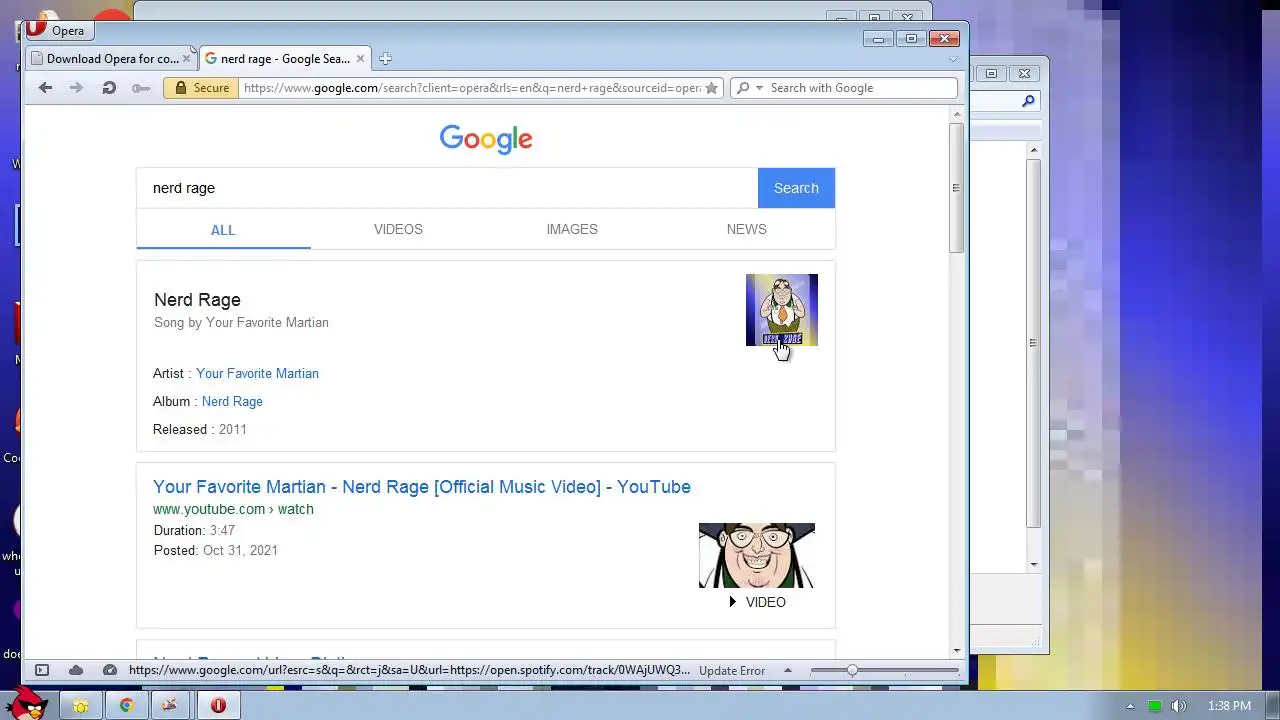The height and width of the screenshot is (720, 1280).
Task: Open the YouTube video thumbnail
Action: click(757, 556)
